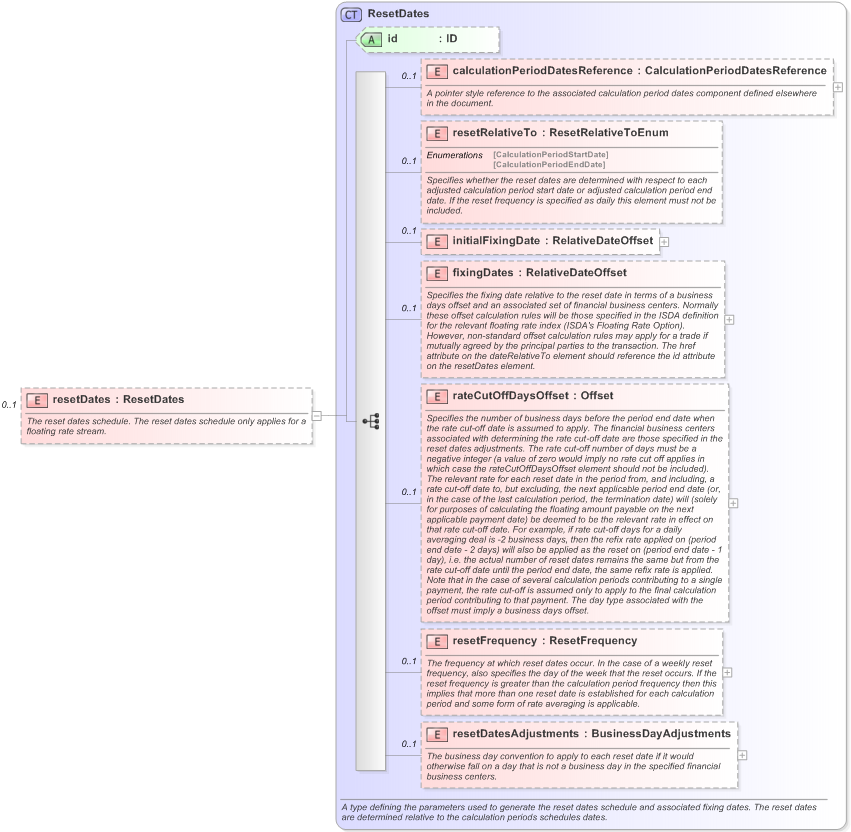The width and height of the screenshot is (851, 832).
Task: Select the rateCutOffDaysOffset element name
Action: (x=510, y=396)
